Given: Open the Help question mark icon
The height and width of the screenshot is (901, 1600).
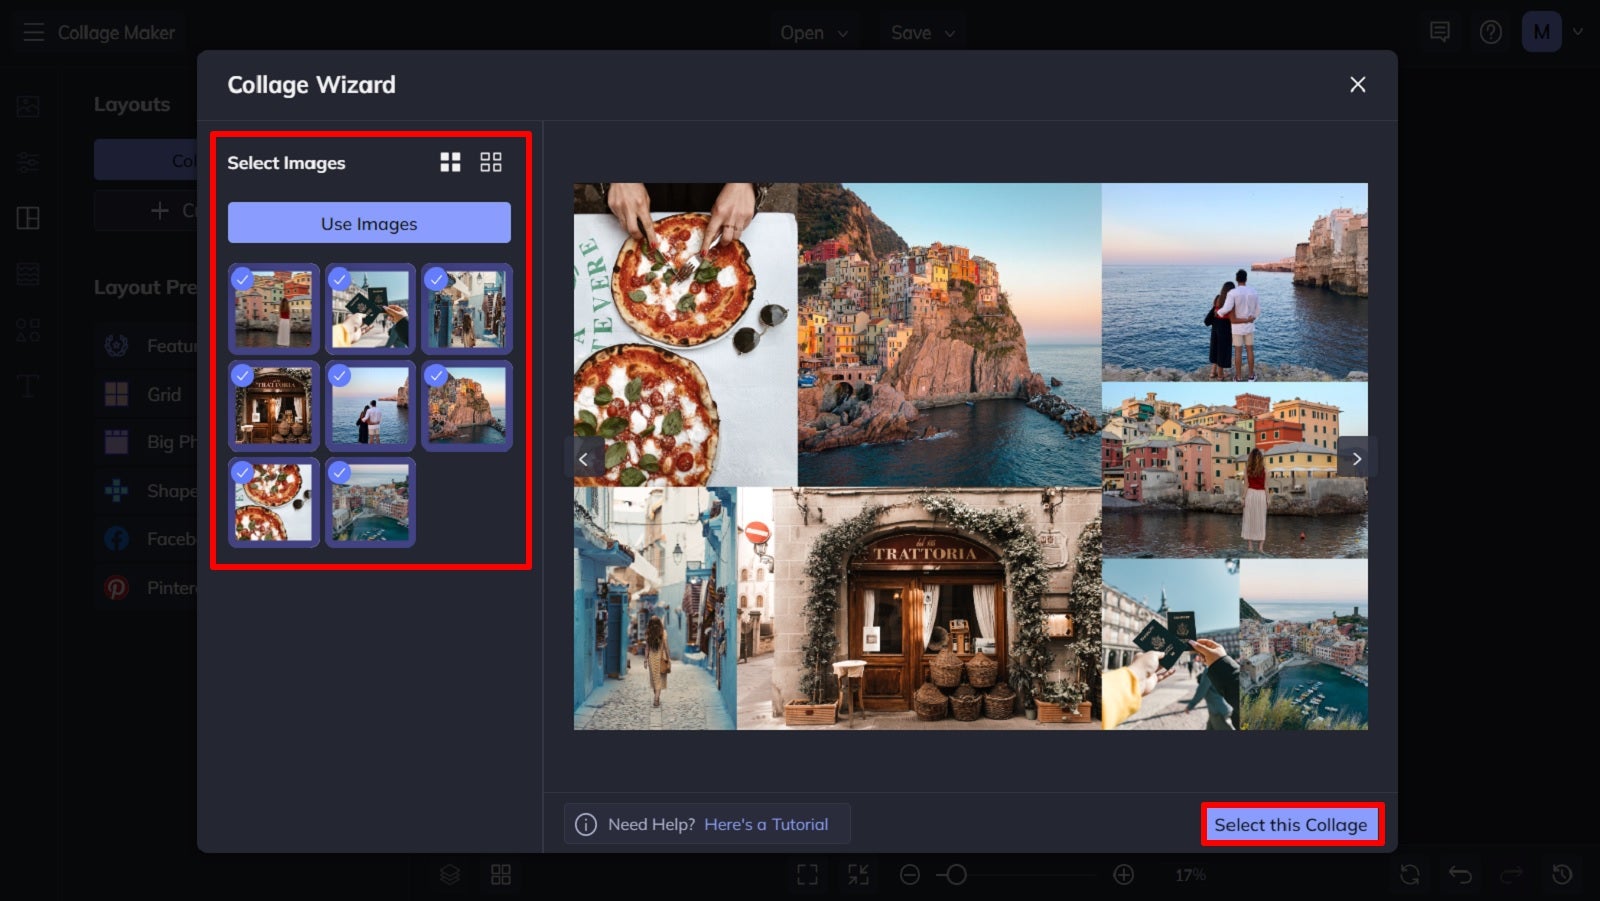Looking at the screenshot, I should (x=1490, y=31).
